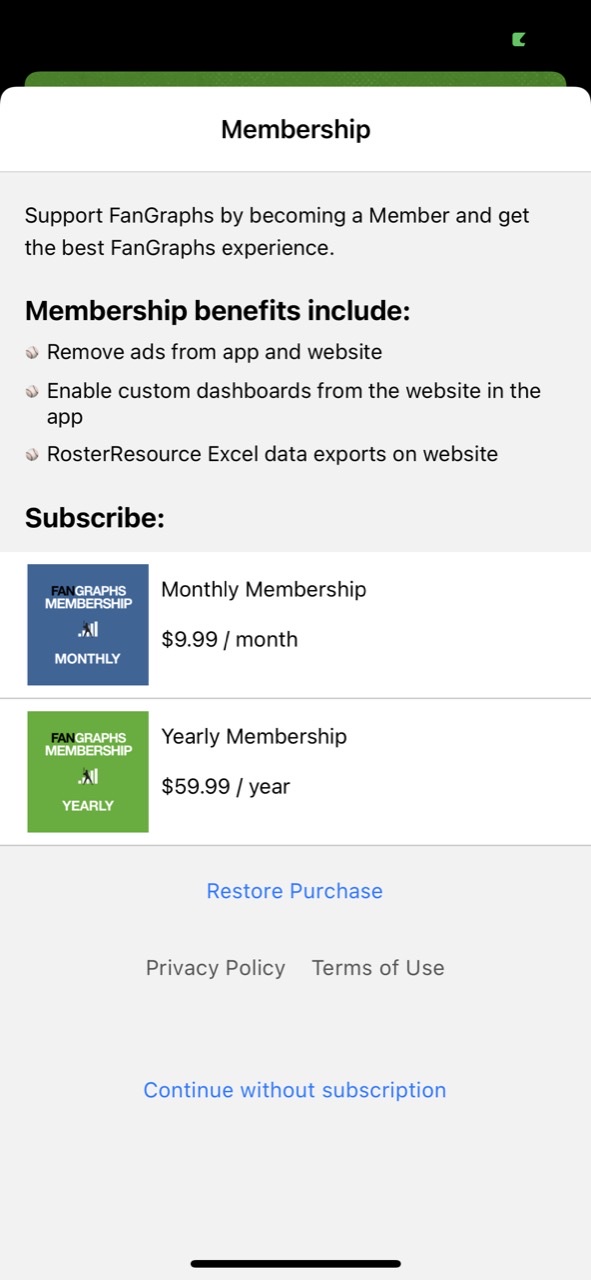The image size is (591, 1280).
Task: Choose the $59.99 / year price
Action: tap(226, 786)
